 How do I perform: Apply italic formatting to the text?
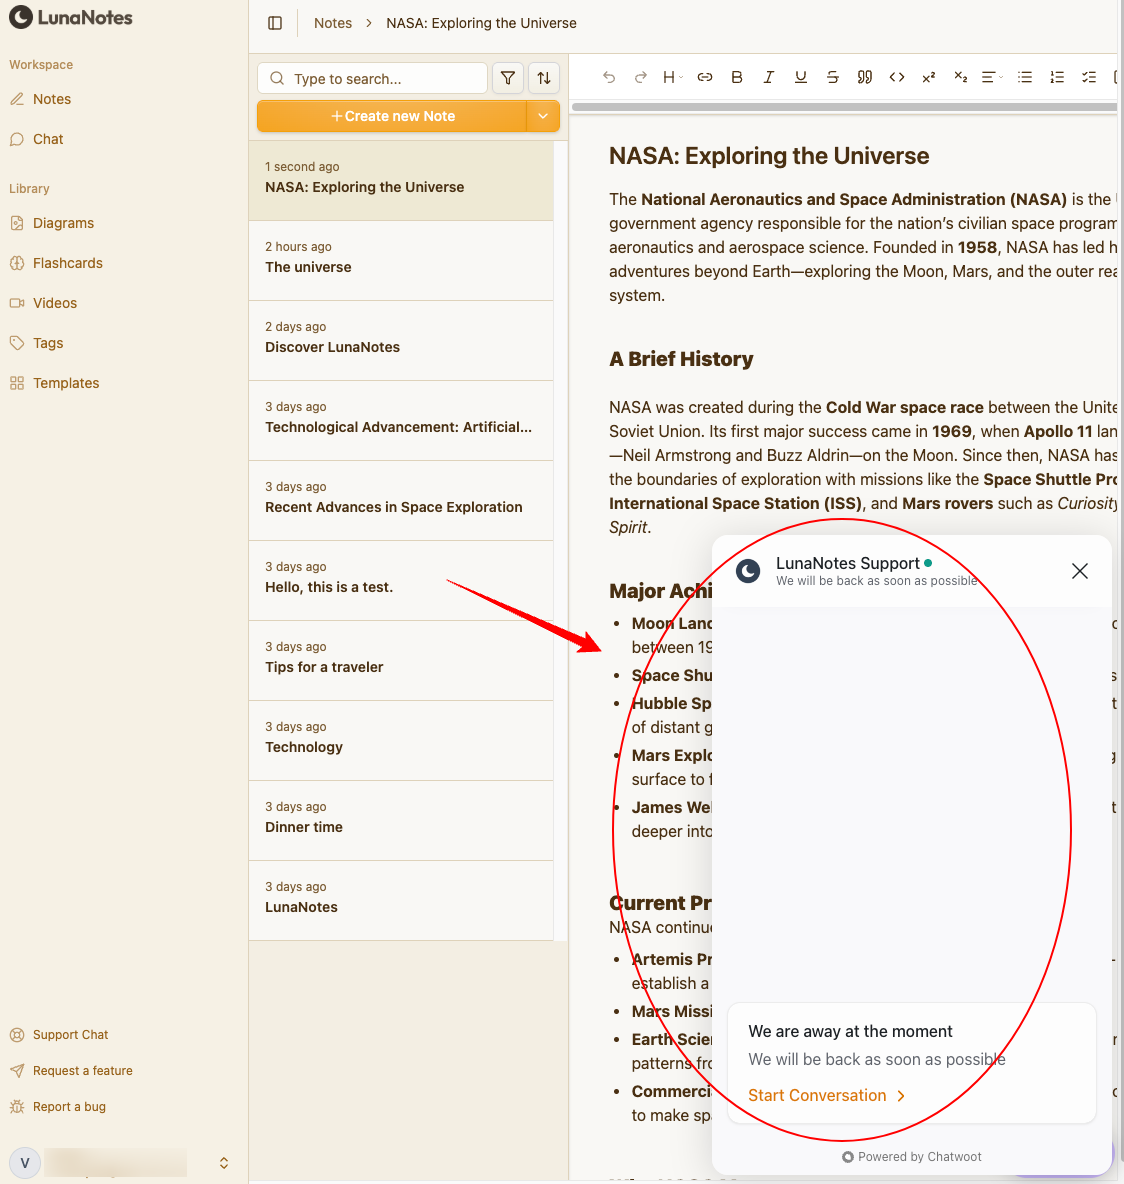(x=769, y=77)
